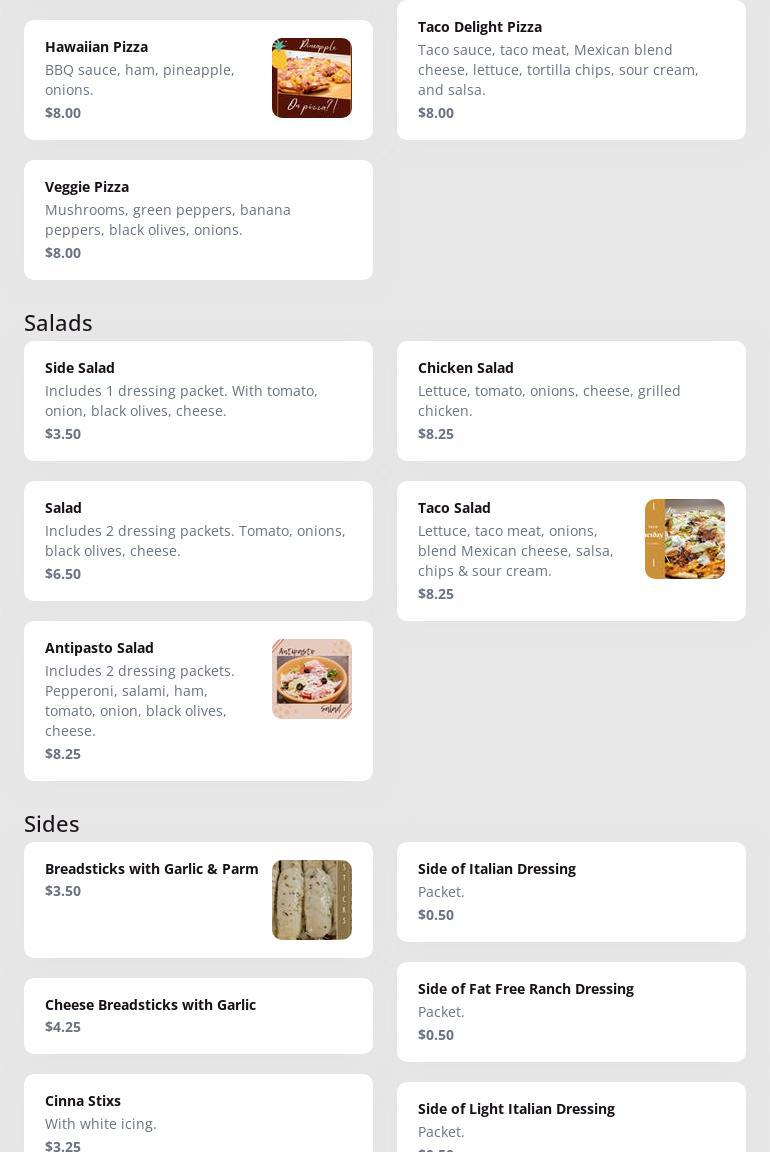The image size is (770, 1152).
Task: Select the Hawaiian Pizza menu item
Action: coord(198,80)
